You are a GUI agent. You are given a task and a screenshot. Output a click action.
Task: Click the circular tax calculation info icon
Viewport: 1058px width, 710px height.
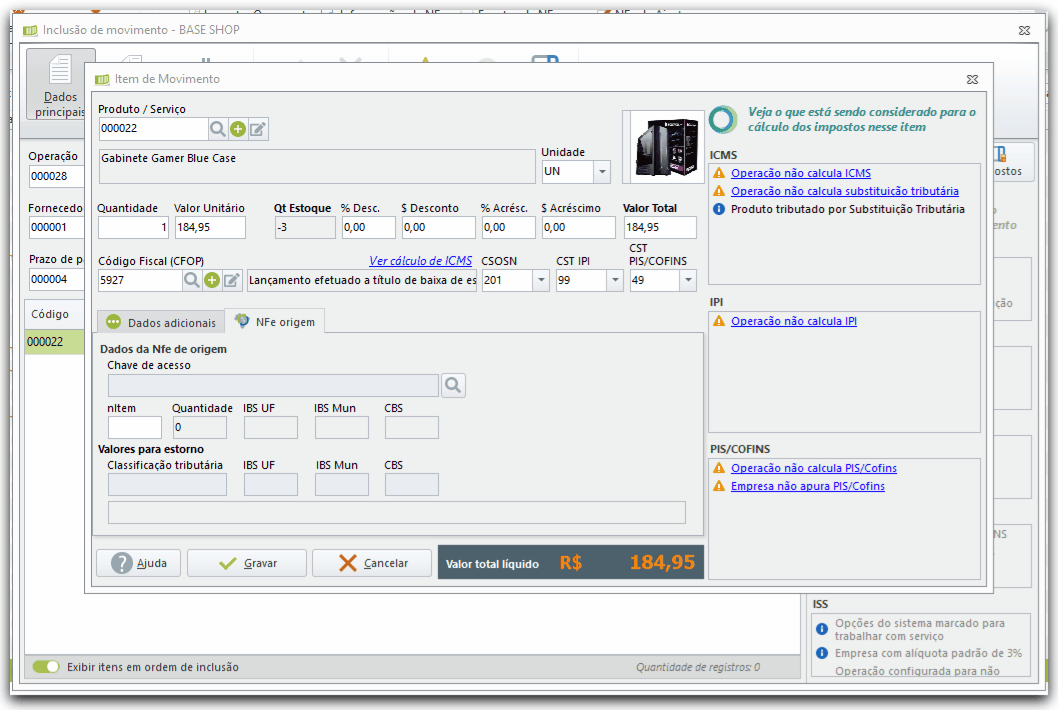[723, 119]
